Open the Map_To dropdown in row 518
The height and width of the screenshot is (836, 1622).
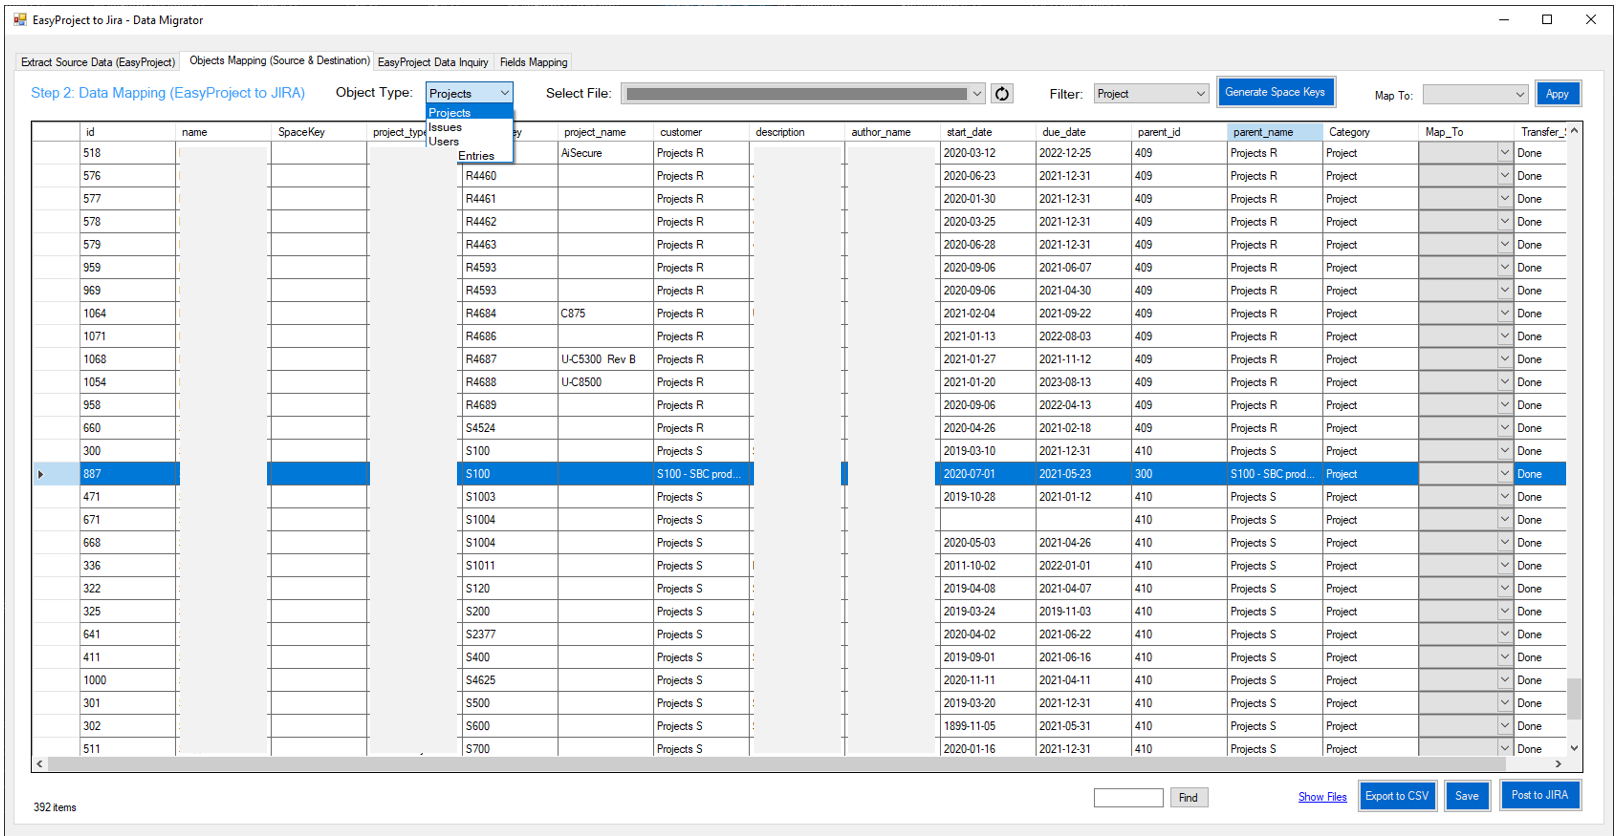(1503, 153)
